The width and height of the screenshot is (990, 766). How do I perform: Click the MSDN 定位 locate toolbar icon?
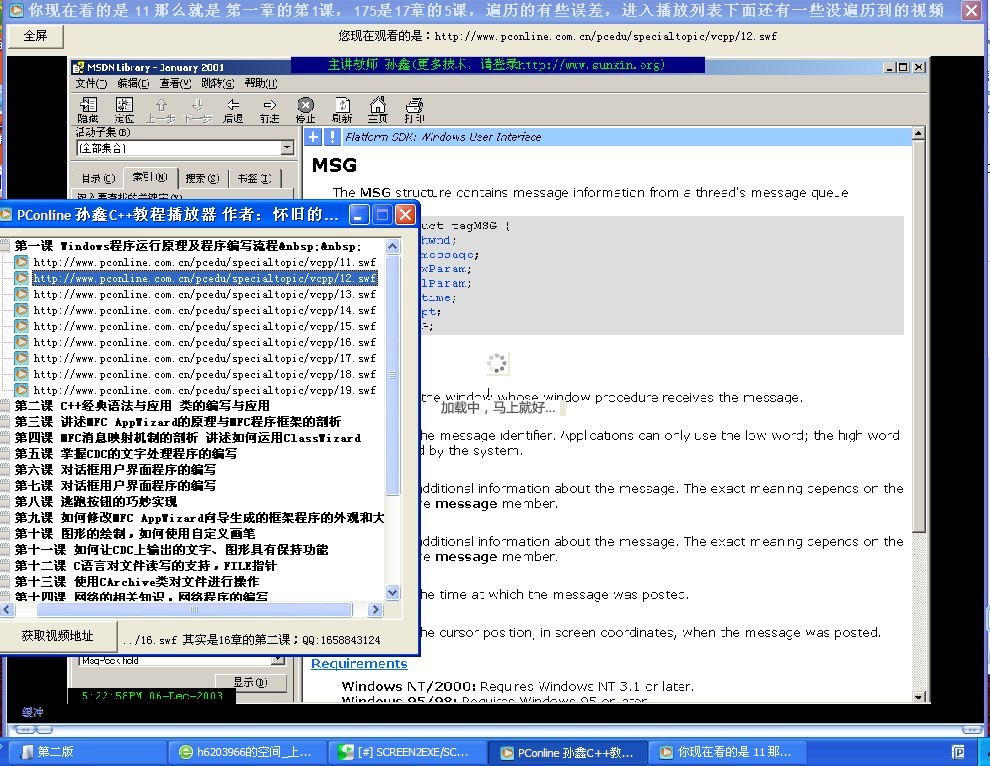point(124,110)
